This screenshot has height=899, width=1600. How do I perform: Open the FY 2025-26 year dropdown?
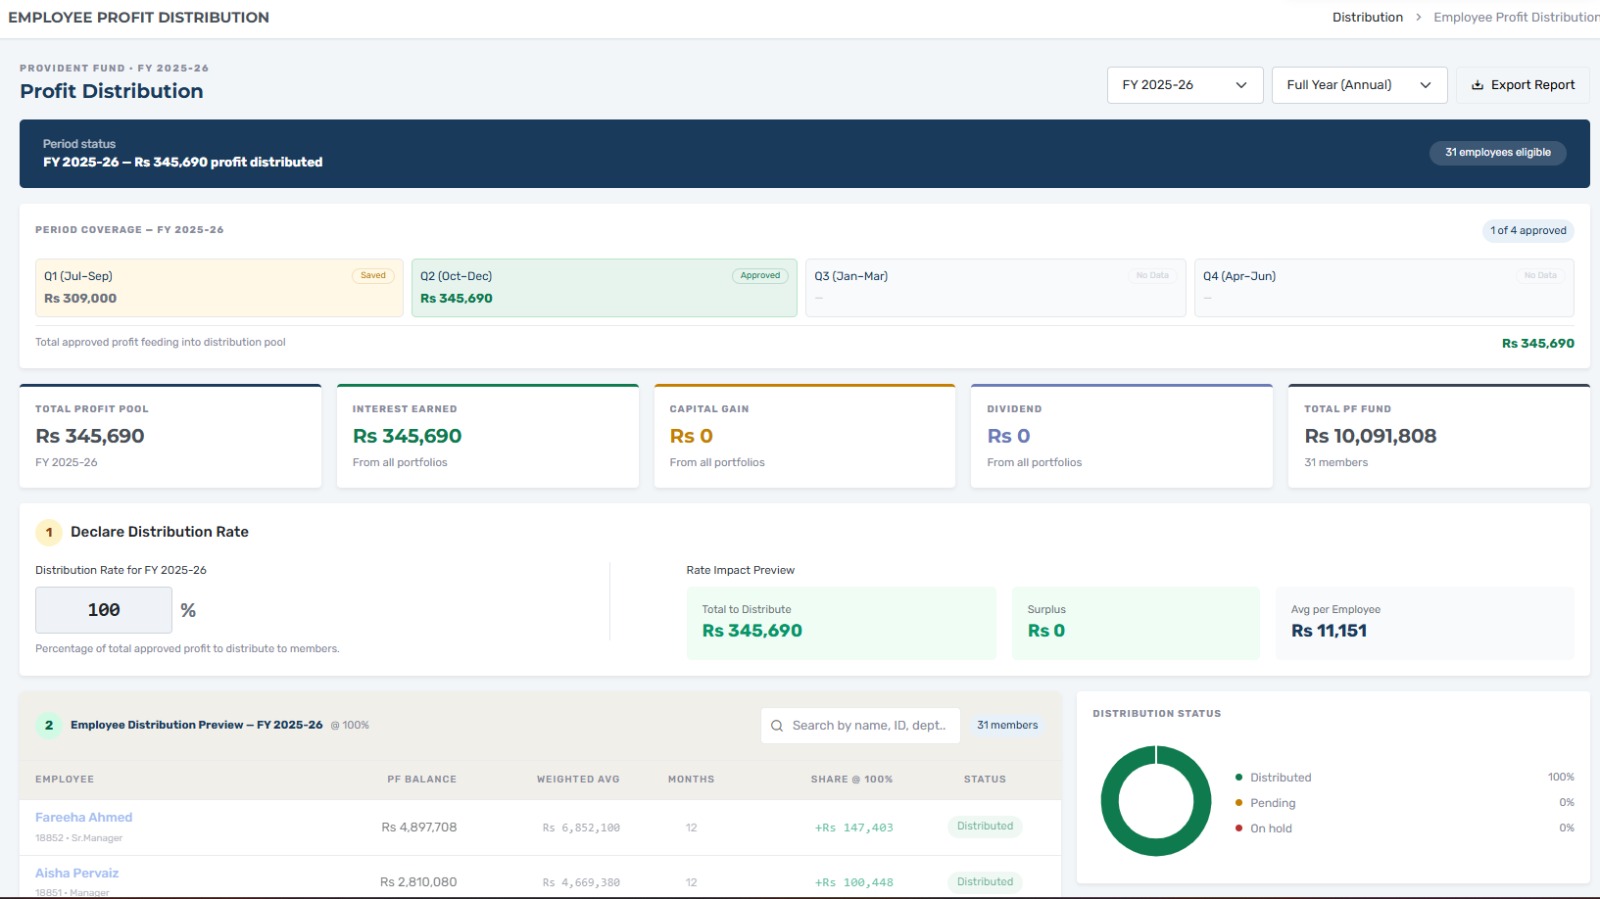coord(1185,85)
